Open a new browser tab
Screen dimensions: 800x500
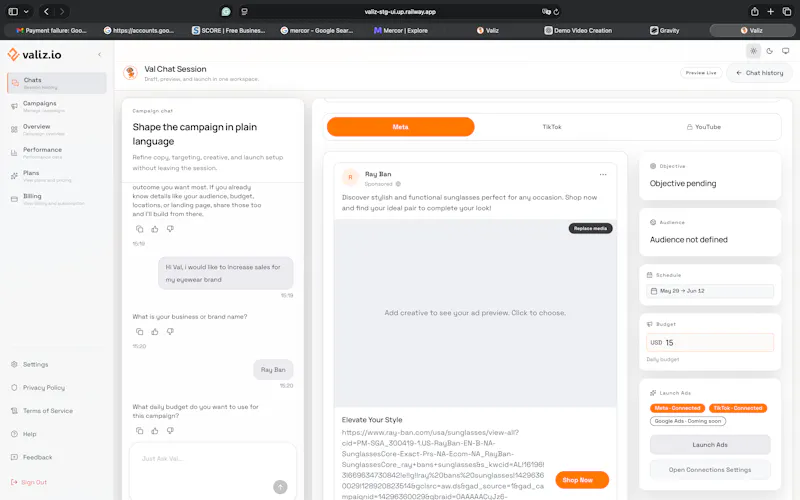pyautogui.click(x=770, y=11)
